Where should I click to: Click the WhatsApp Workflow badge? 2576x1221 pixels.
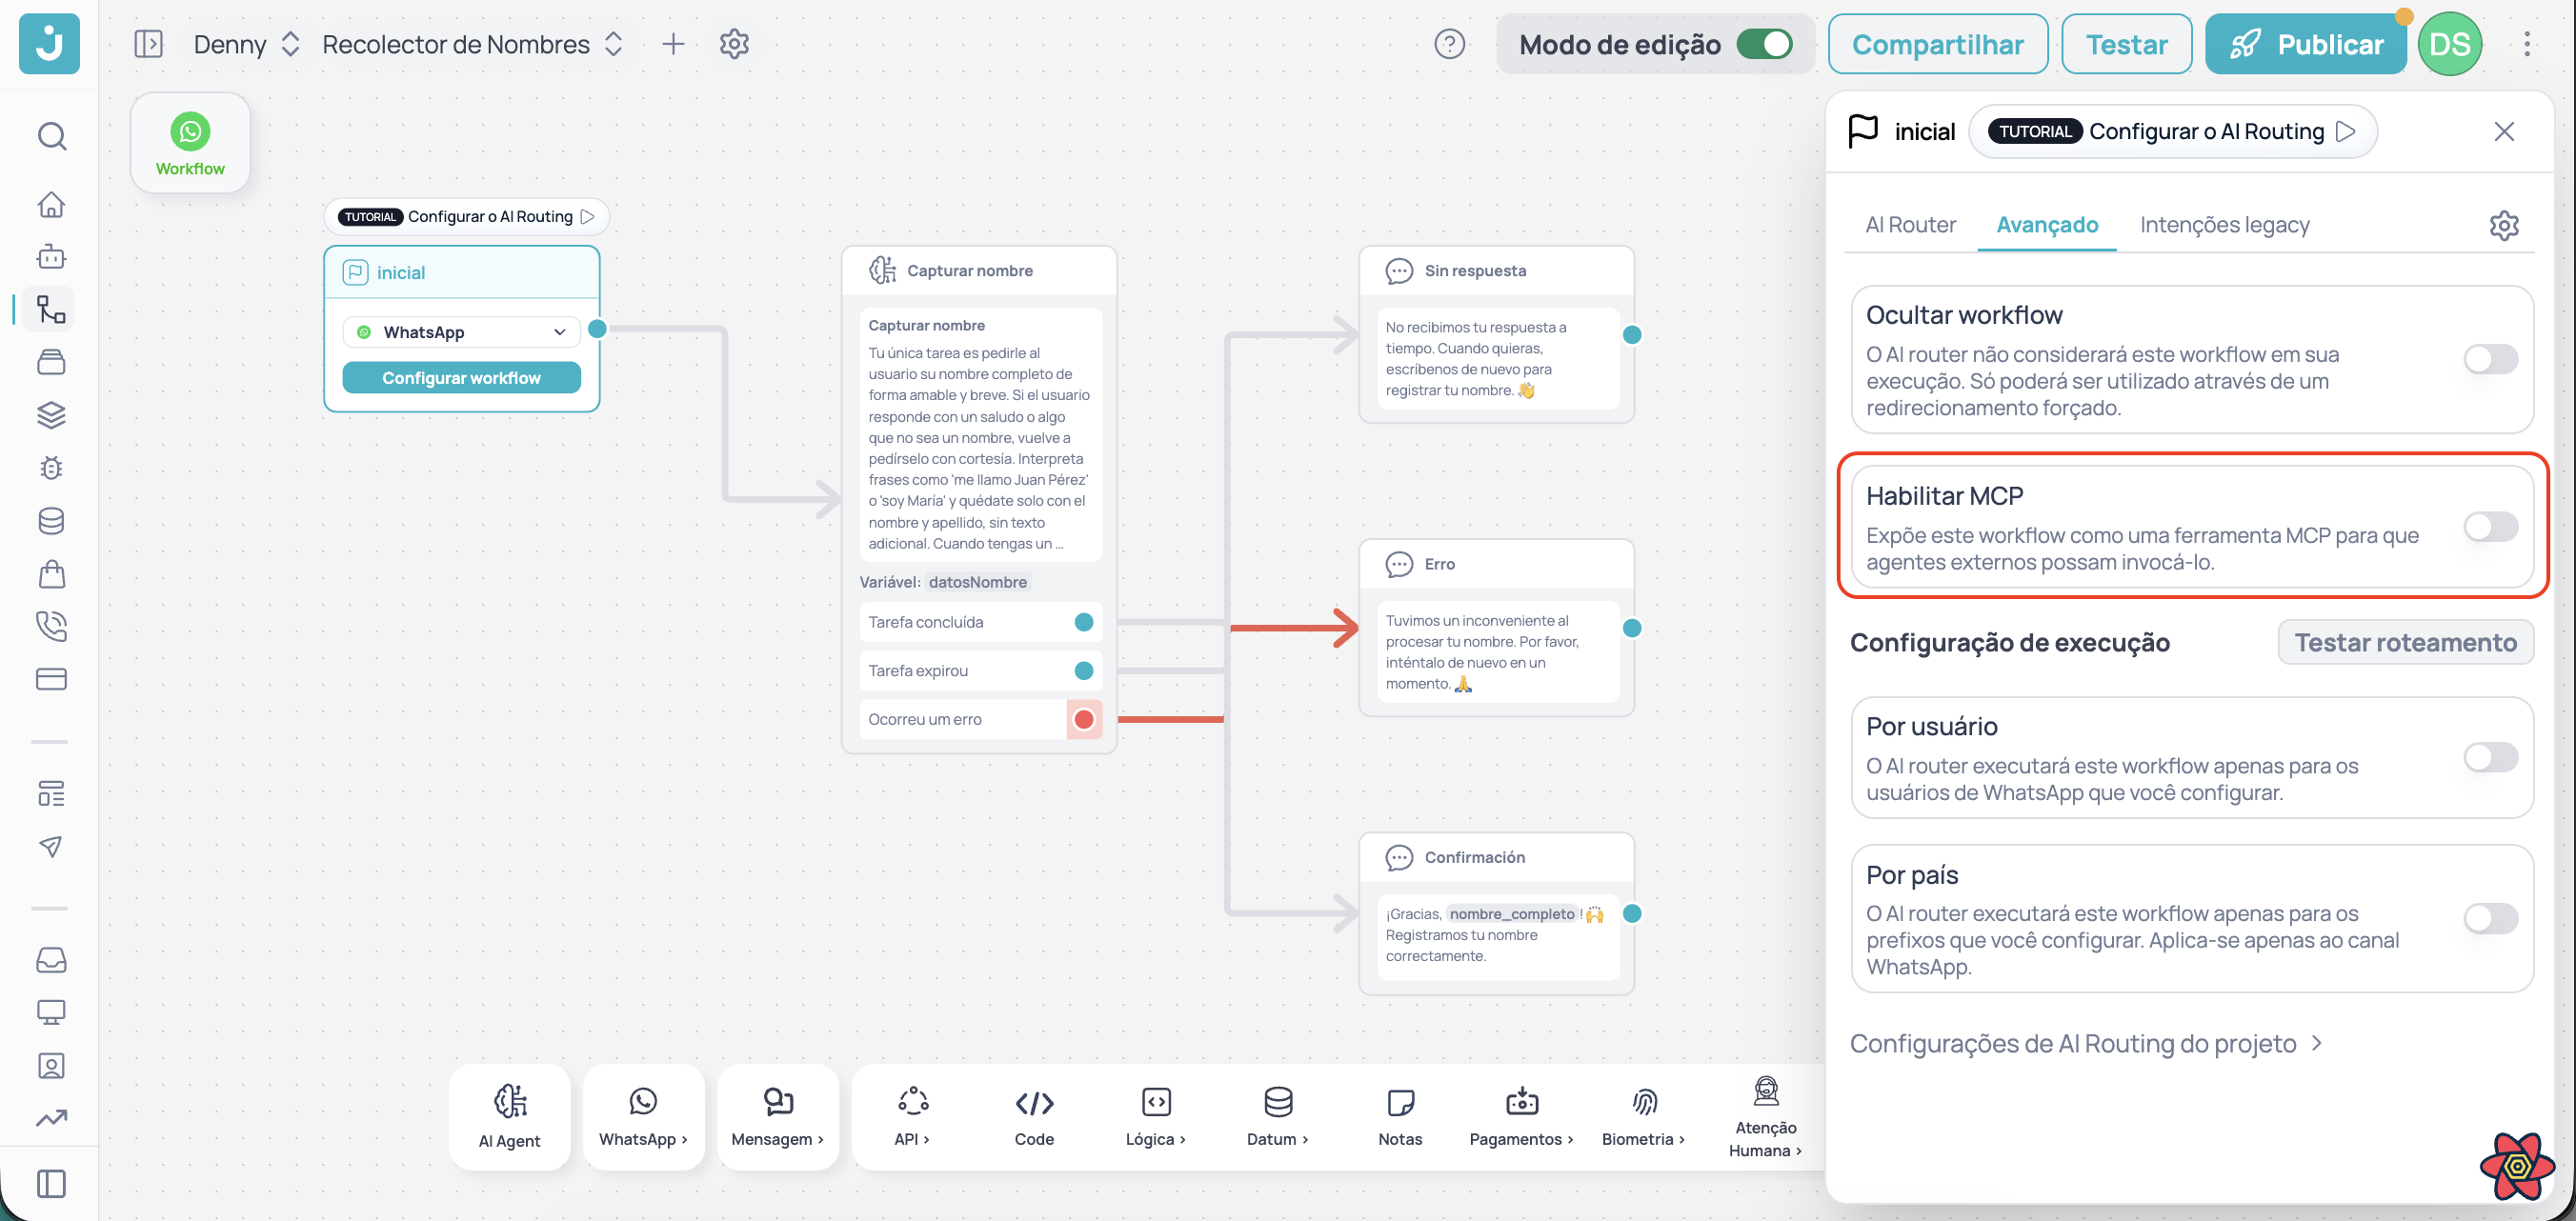pos(190,143)
